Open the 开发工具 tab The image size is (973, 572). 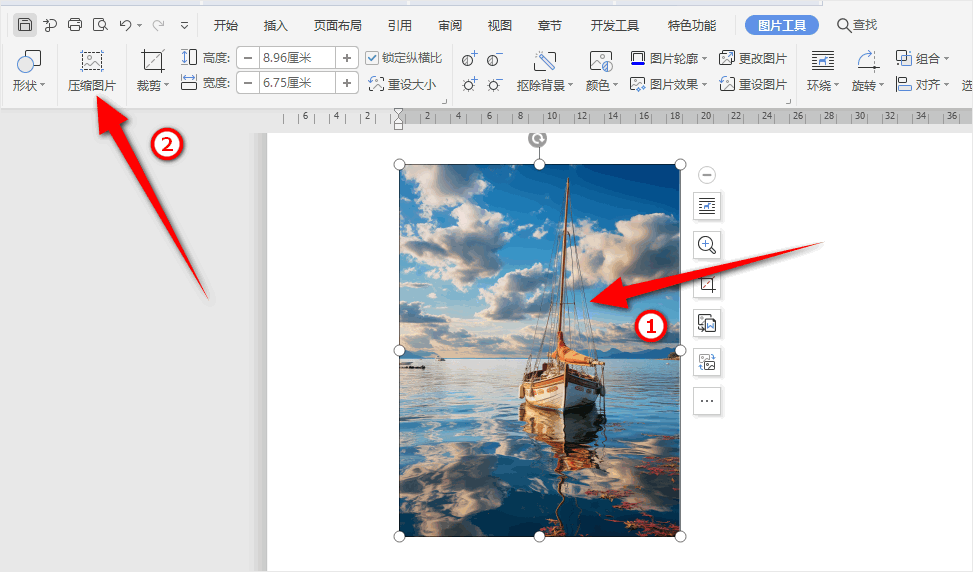(614, 25)
